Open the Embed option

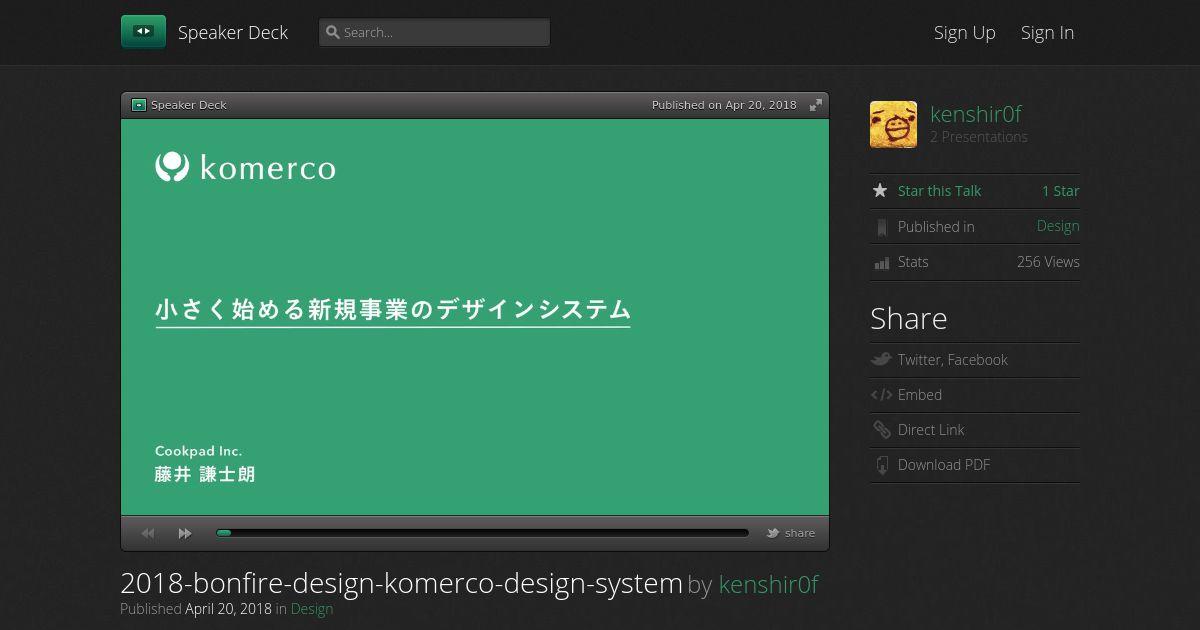pyautogui.click(x=920, y=395)
